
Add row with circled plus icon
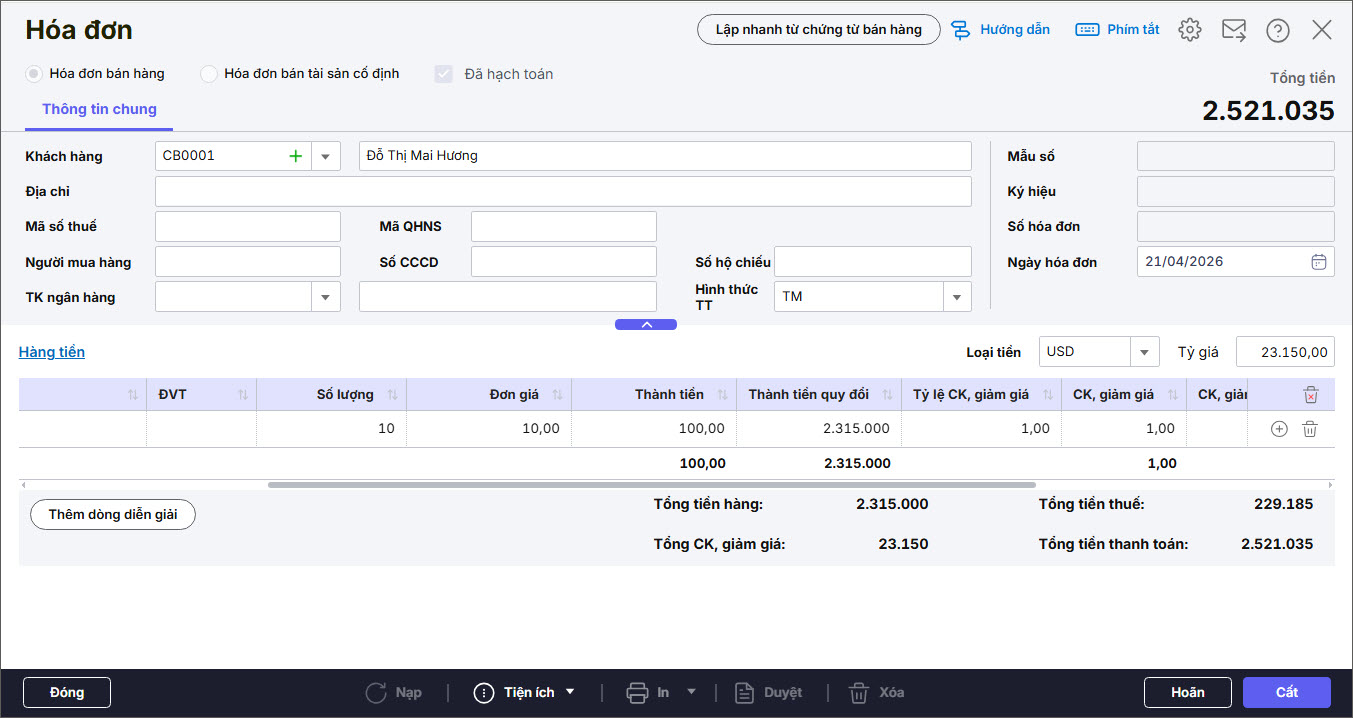(x=1278, y=429)
